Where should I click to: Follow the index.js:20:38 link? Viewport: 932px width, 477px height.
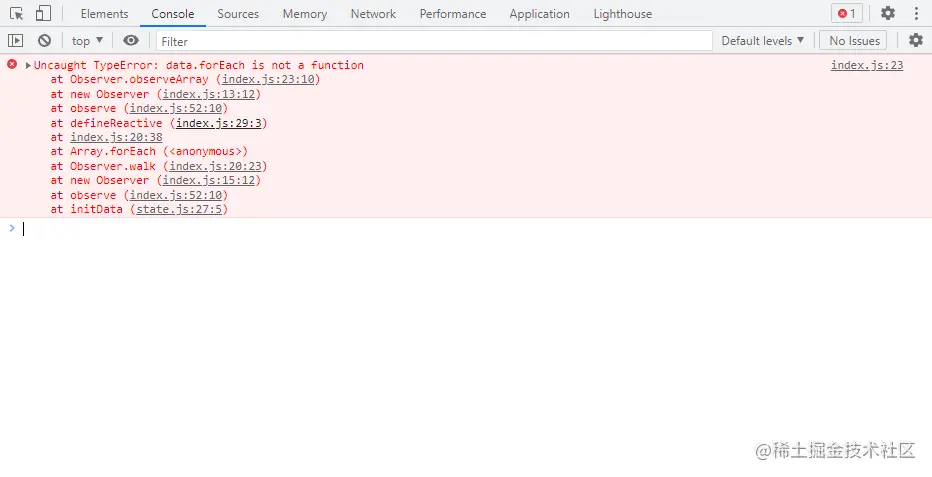(116, 137)
